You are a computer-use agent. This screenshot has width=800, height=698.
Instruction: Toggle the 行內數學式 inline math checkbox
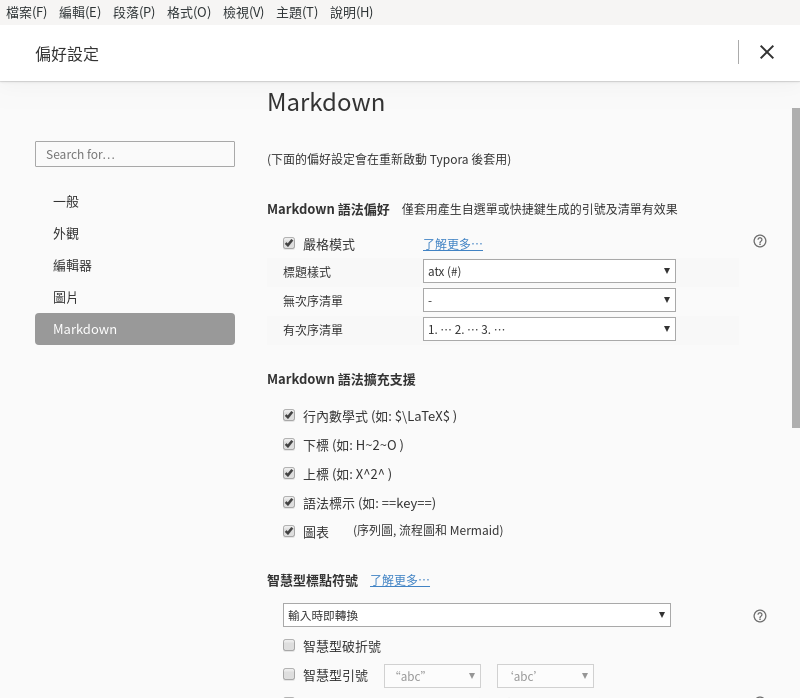289,415
